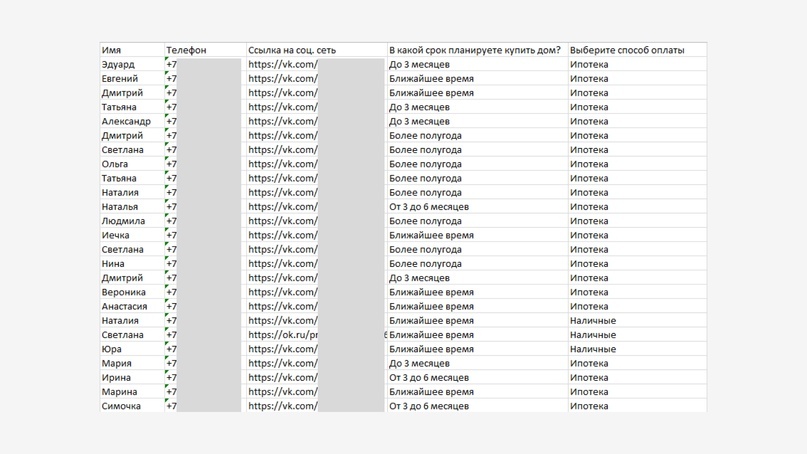Select the name cell Александр

[x=132, y=121]
